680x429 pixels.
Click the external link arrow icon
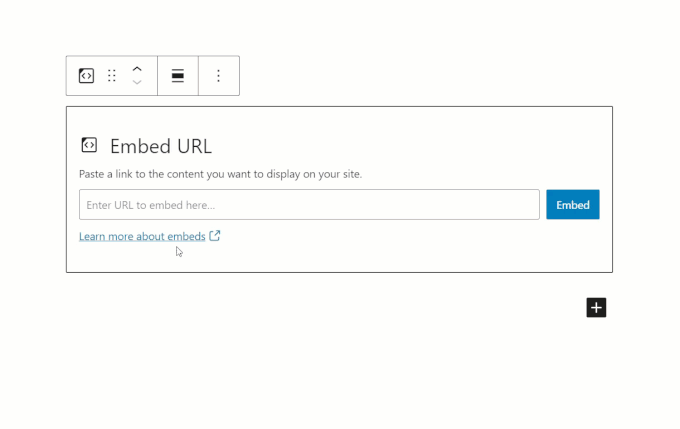(x=215, y=236)
